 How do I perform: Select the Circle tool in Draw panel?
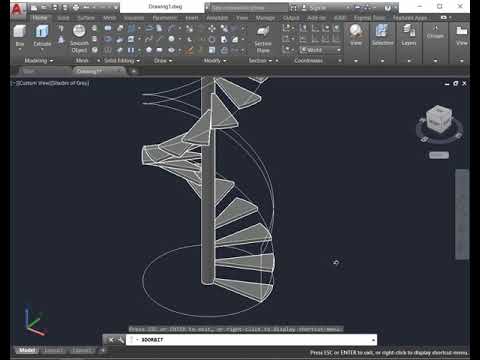tap(171, 39)
